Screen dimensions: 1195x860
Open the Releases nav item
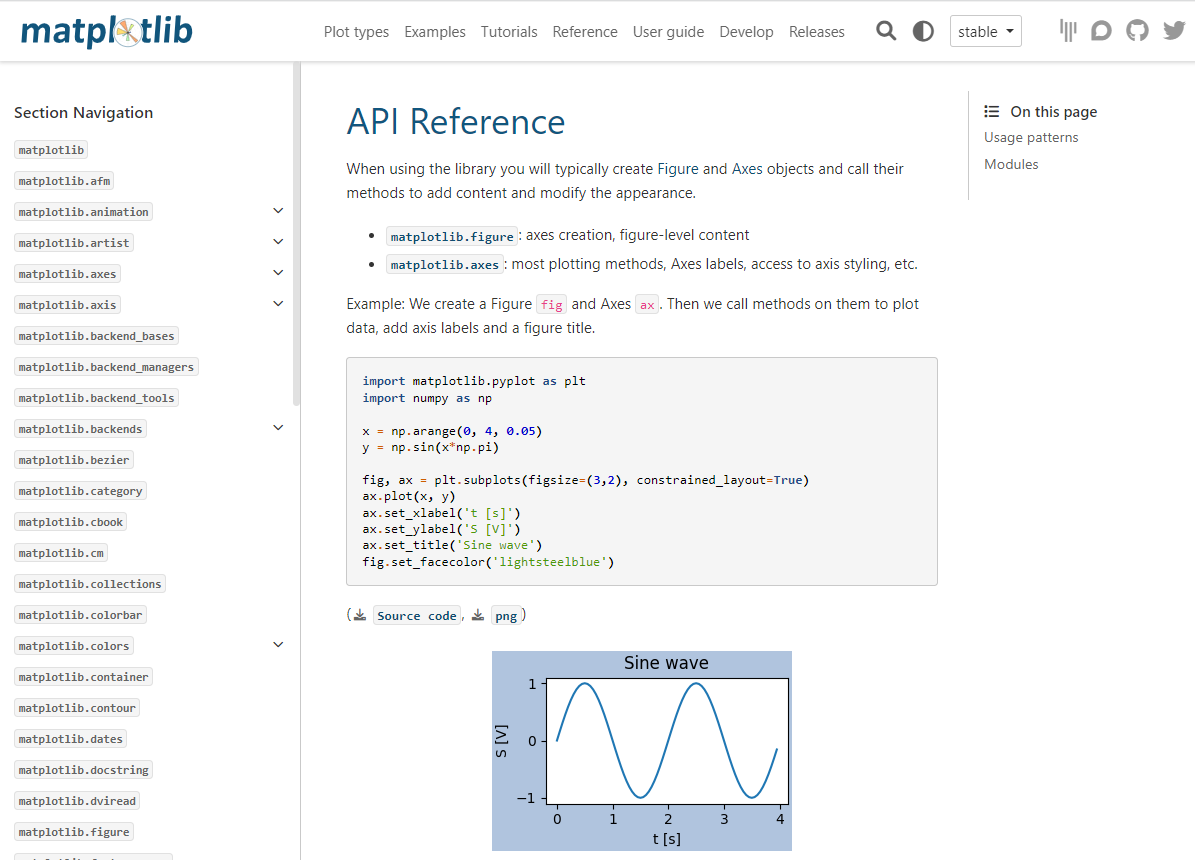816,32
